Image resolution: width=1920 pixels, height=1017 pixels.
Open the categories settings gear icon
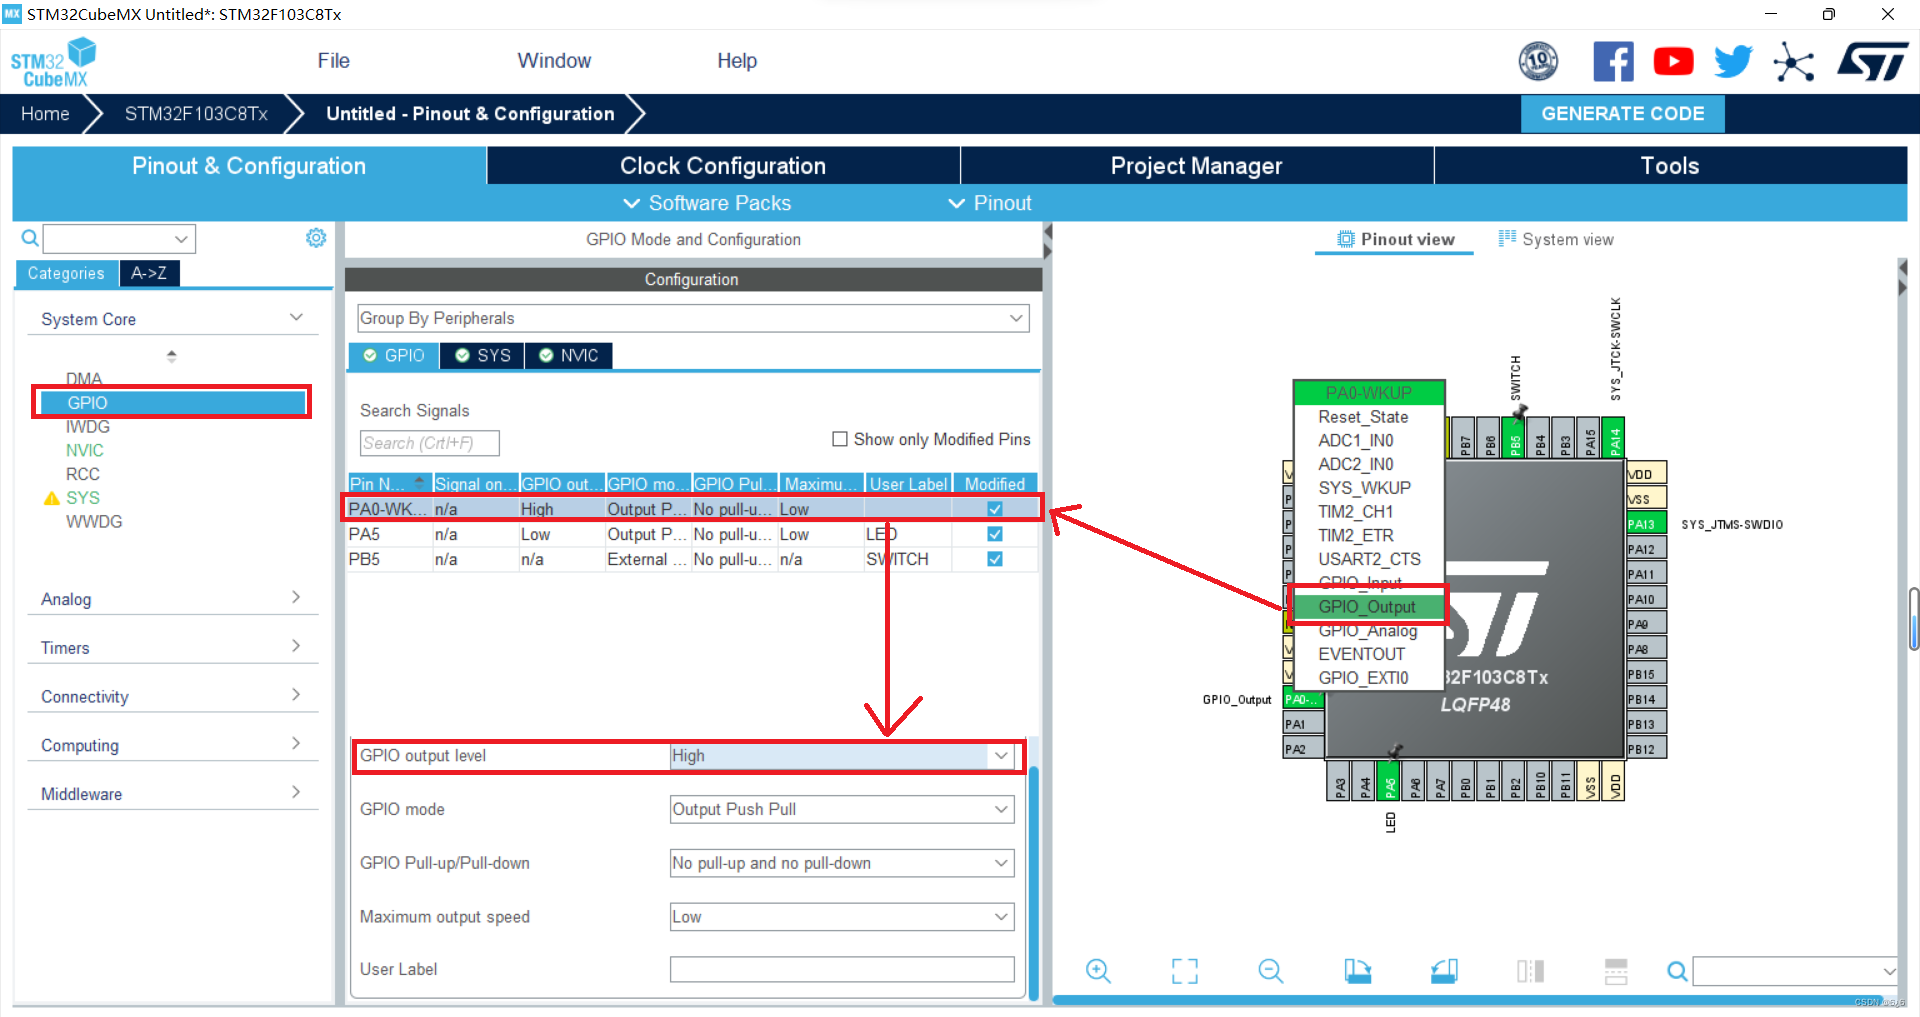[x=316, y=238]
